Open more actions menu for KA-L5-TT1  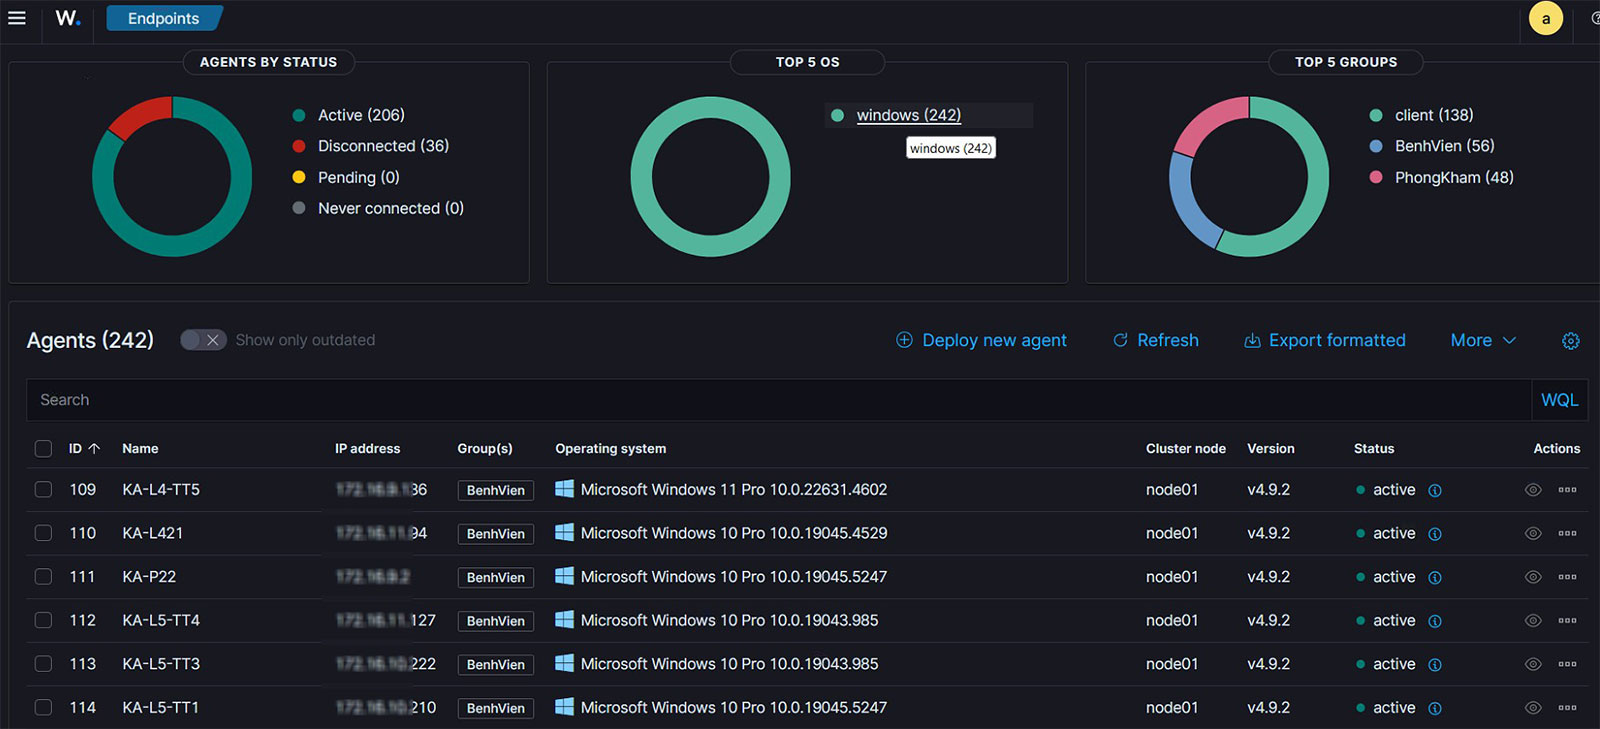[1567, 707]
